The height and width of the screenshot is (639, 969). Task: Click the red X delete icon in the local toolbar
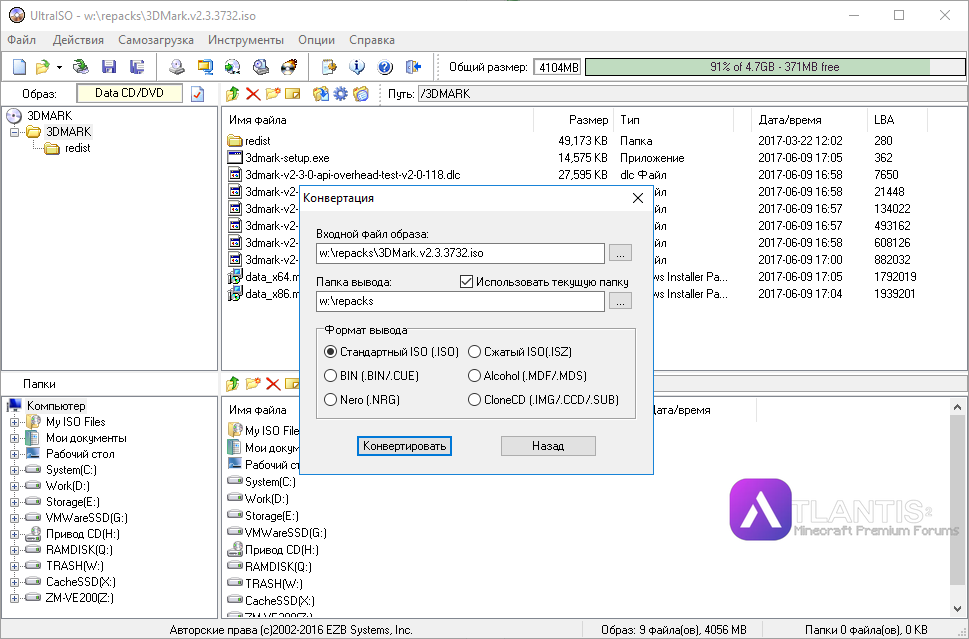click(x=273, y=384)
